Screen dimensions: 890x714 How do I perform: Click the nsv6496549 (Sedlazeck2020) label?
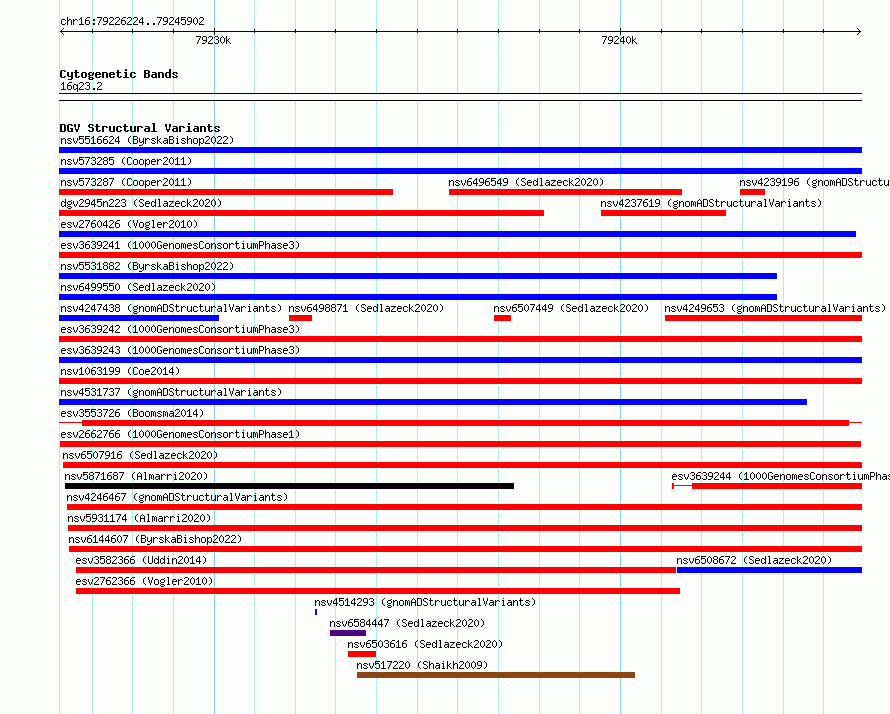click(526, 182)
